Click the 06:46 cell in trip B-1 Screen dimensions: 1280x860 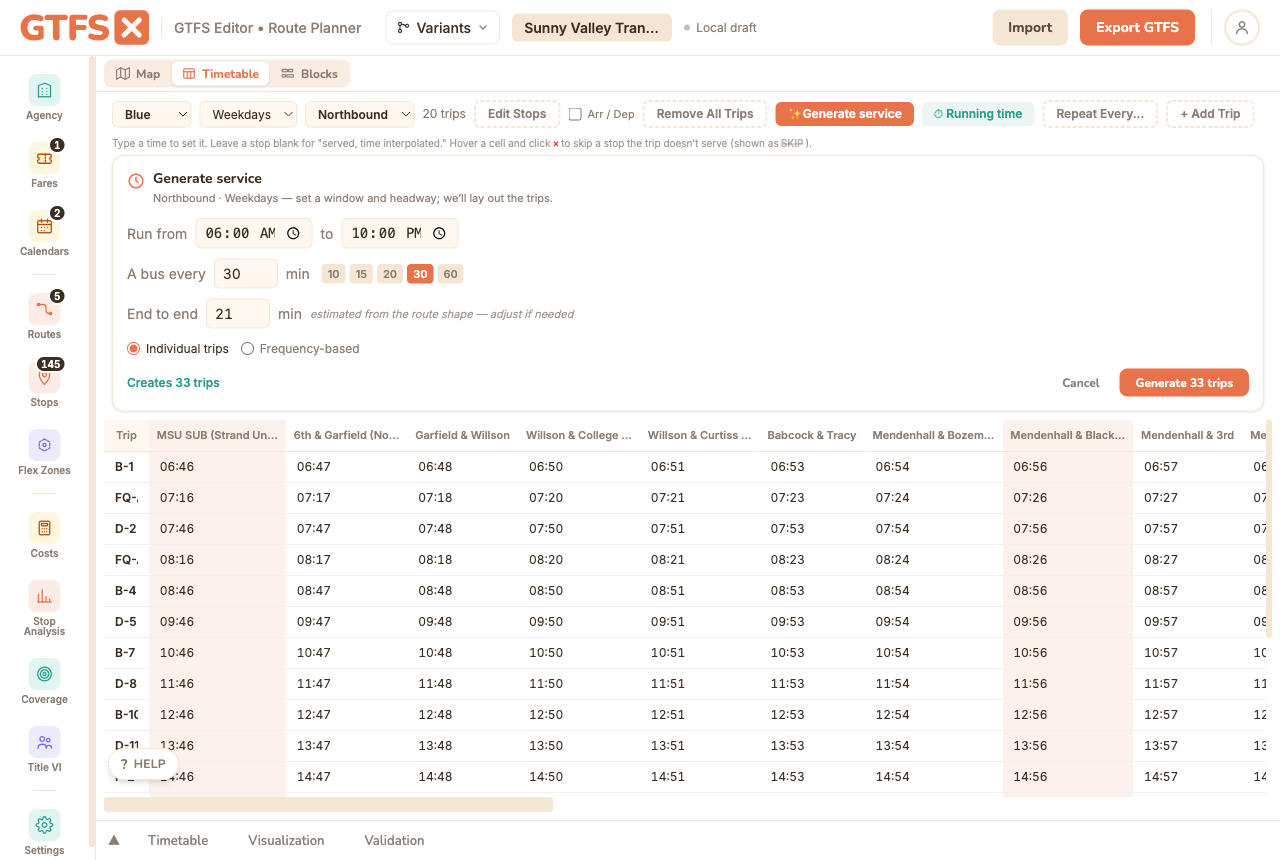coord(217,467)
